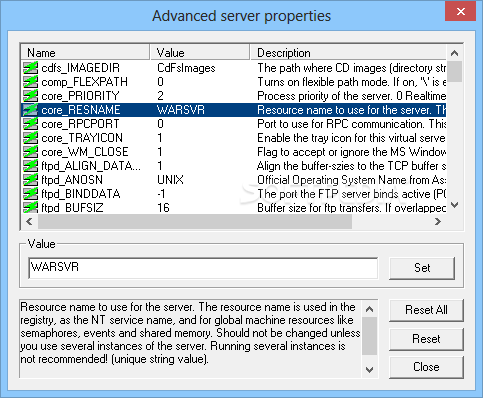Select the ftpd_BINDDATA property name
Viewport: 483px width, 398px height.
tap(81, 194)
